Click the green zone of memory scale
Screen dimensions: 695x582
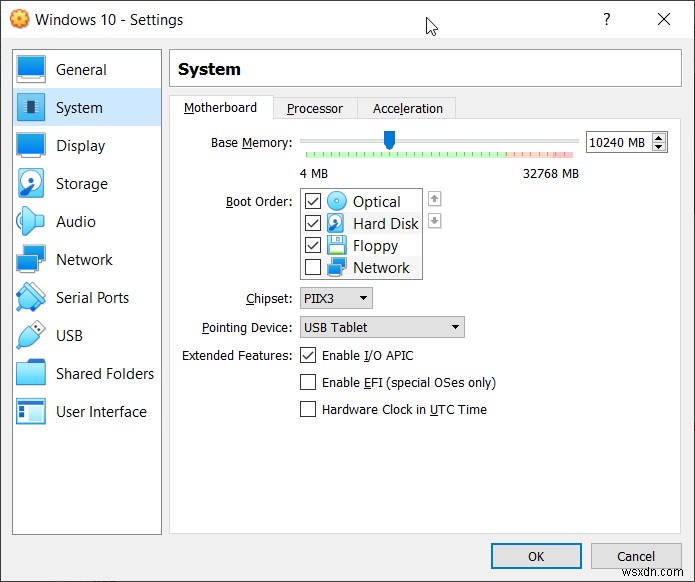[x=406, y=155]
